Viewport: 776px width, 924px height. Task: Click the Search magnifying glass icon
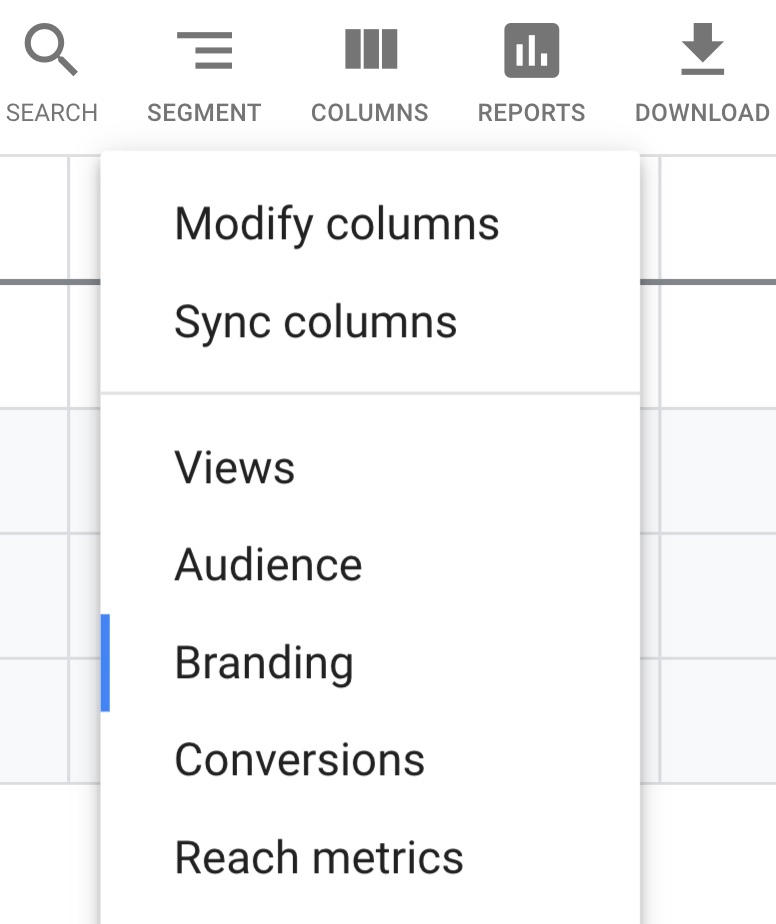pos(51,50)
